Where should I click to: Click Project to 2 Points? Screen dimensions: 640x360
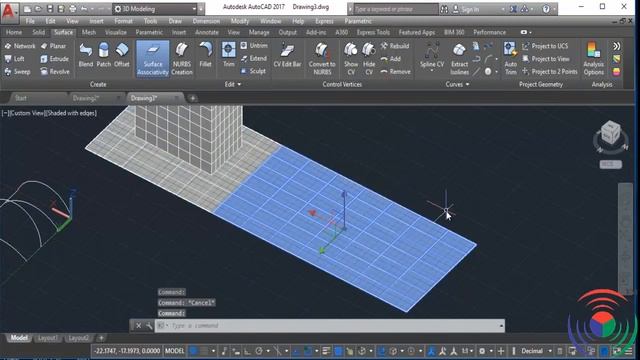pyautogui.click(x=550, y=72)
